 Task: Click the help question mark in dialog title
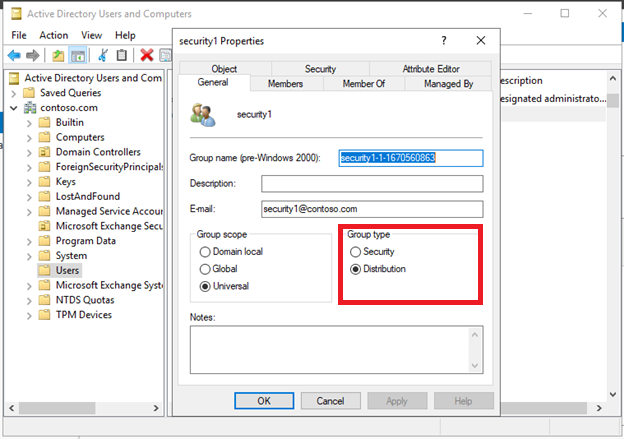pyautogui.click(x=444, y=41)
